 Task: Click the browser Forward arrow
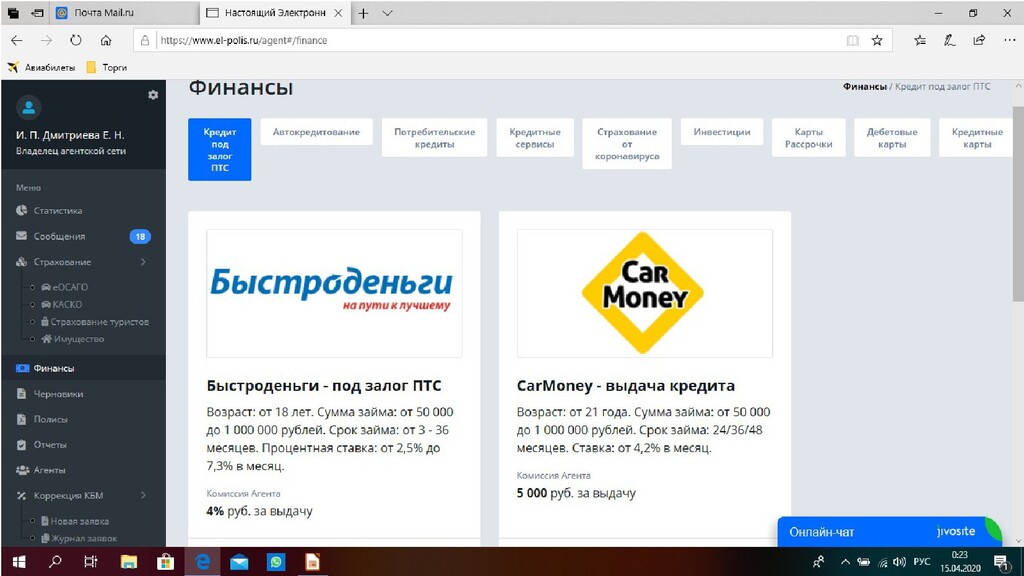coord(46,40)
